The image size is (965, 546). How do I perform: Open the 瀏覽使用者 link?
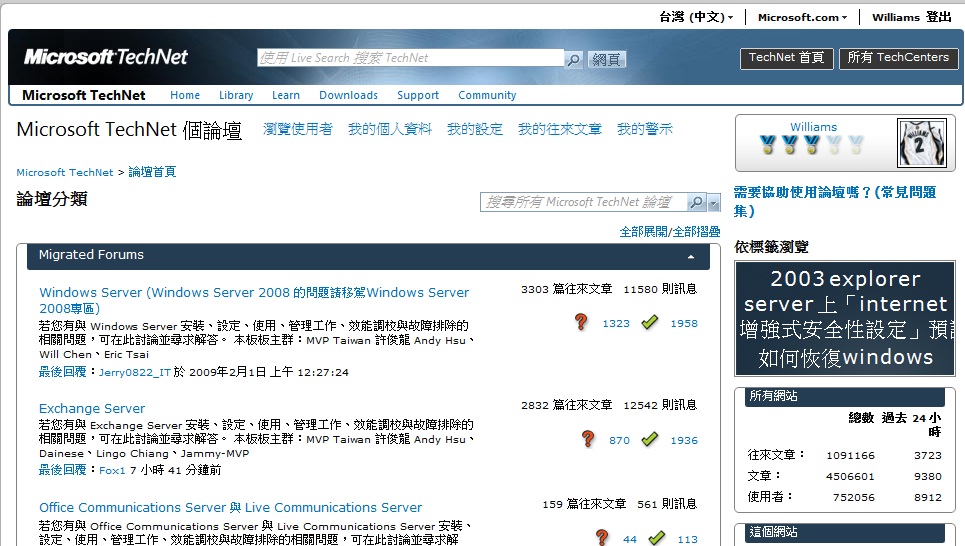click(298, 129)
